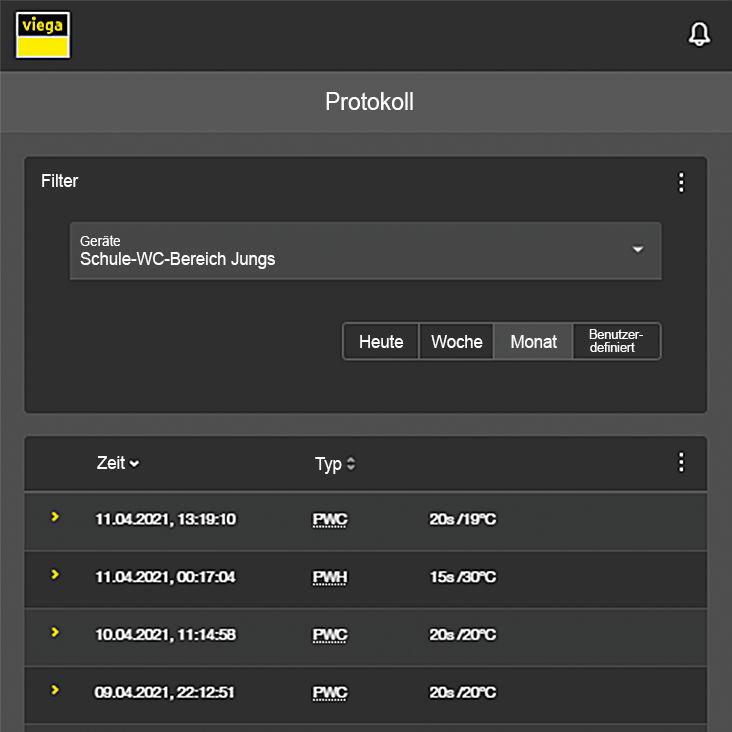Expand entry 11.04.2021, 13:19:10
The width and height of the screenshot is (732, 732).
coord(55,517)
